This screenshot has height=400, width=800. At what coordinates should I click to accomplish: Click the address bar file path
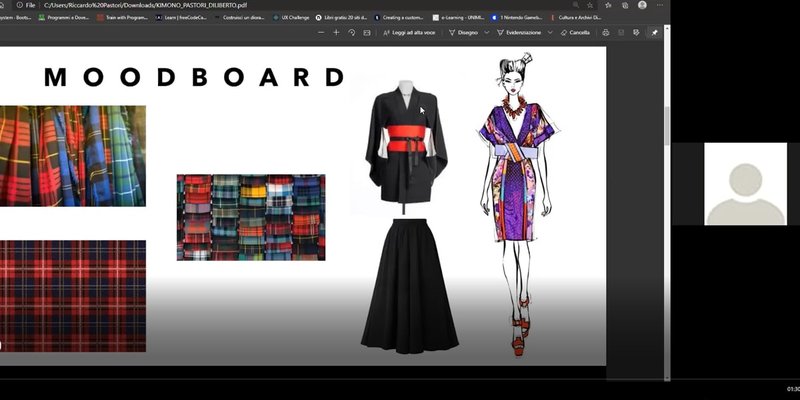(x=145, y=5)
